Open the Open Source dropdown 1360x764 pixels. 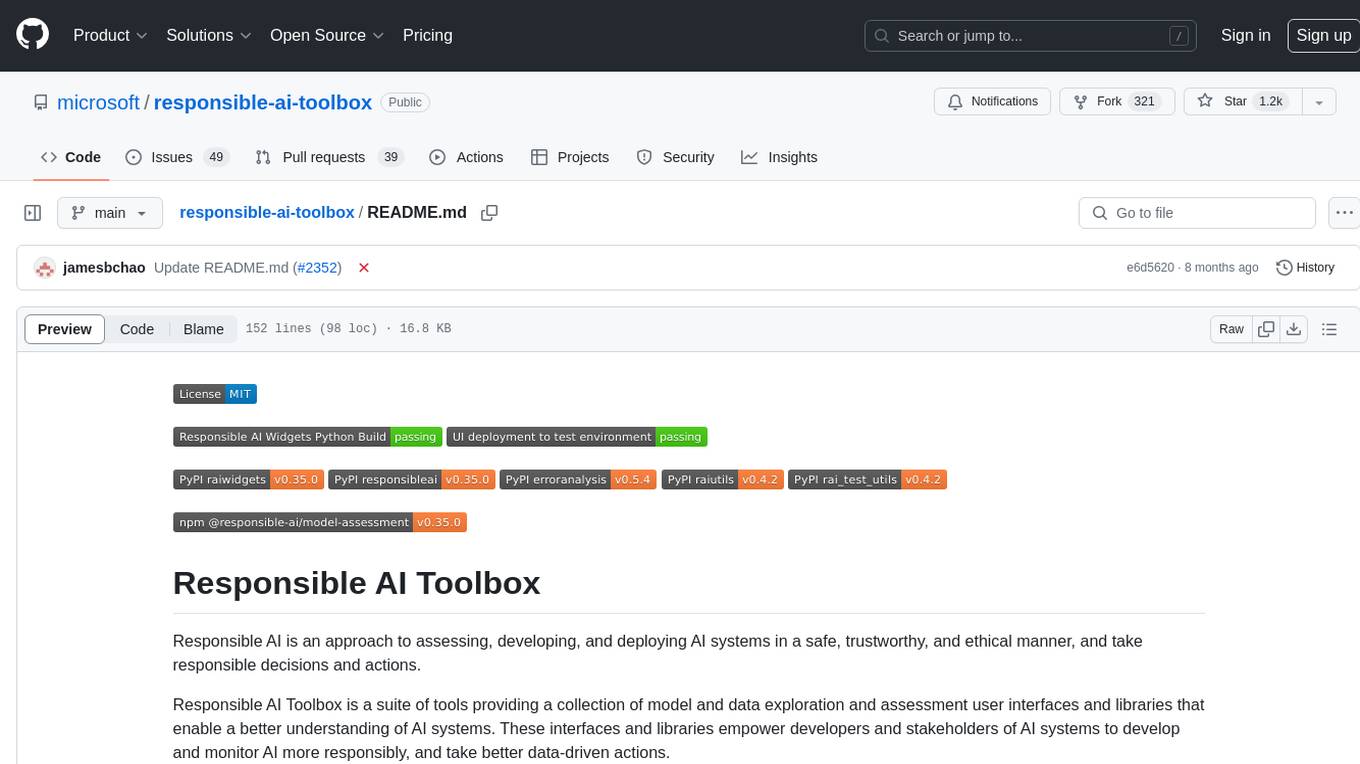pyautogui.click(x=327, y=35)
